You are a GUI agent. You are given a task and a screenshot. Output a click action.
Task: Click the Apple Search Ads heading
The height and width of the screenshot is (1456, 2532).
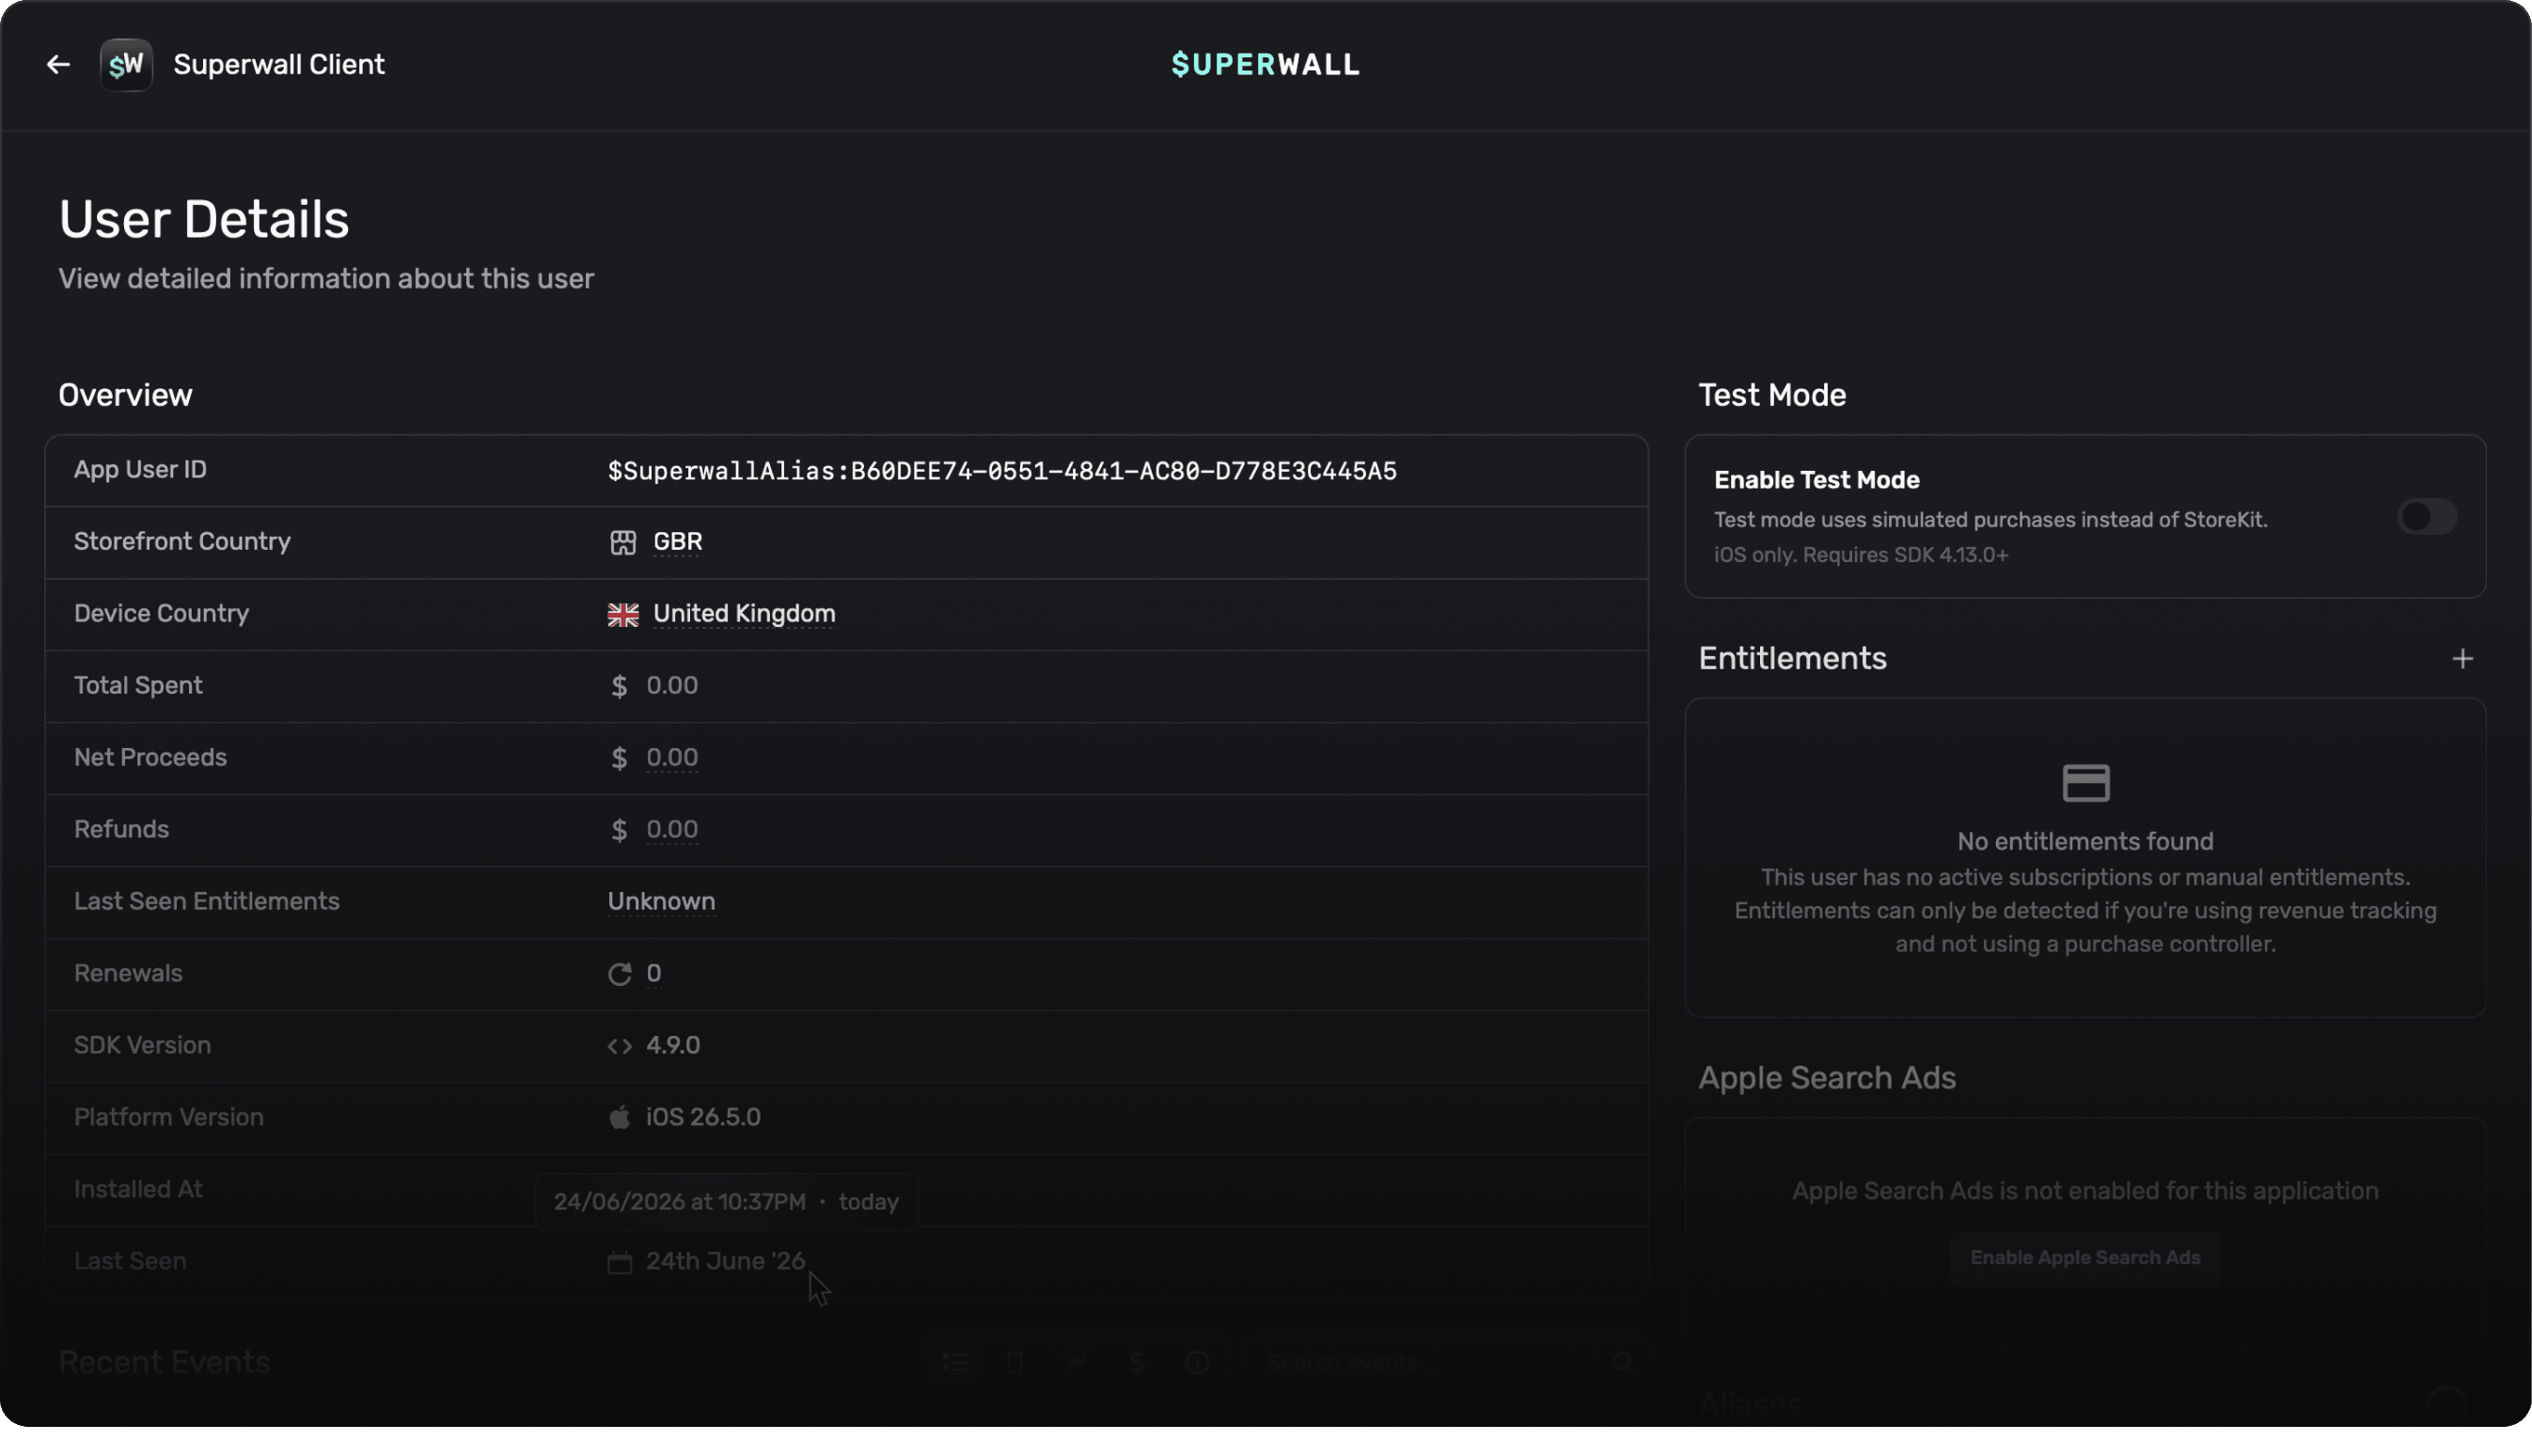[1827, 1079]
